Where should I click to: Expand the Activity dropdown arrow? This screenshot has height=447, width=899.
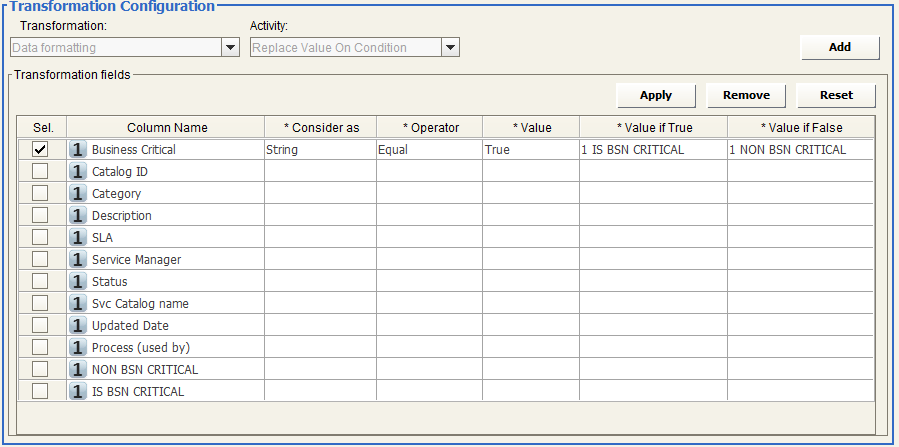pyautogui.click(x=450, y=47)
